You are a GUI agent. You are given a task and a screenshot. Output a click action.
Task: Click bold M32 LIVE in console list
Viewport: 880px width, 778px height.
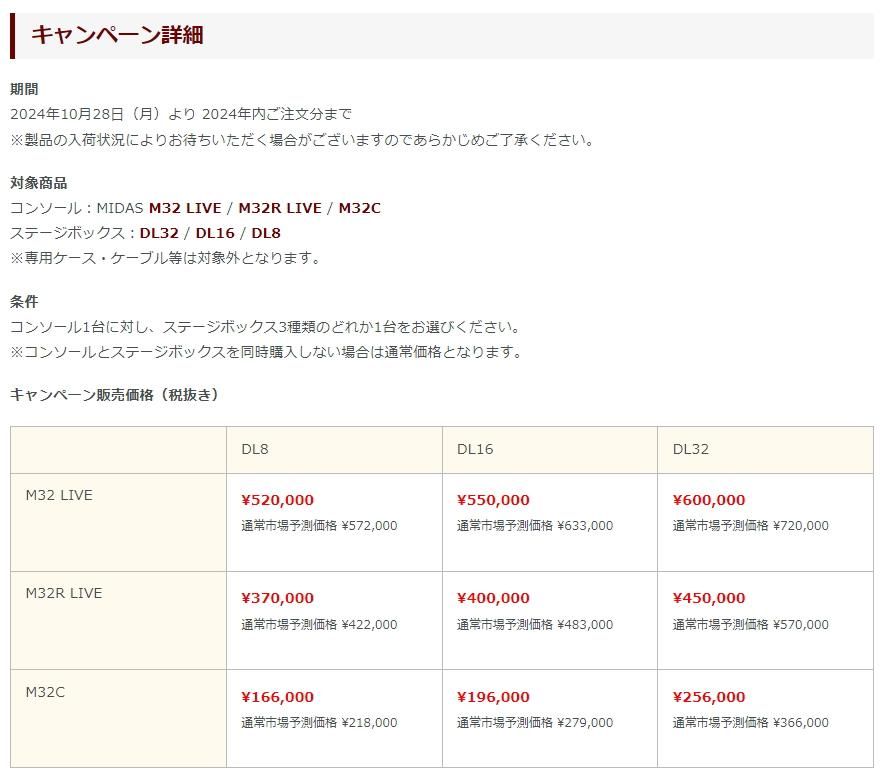click(x=185, y=208)
